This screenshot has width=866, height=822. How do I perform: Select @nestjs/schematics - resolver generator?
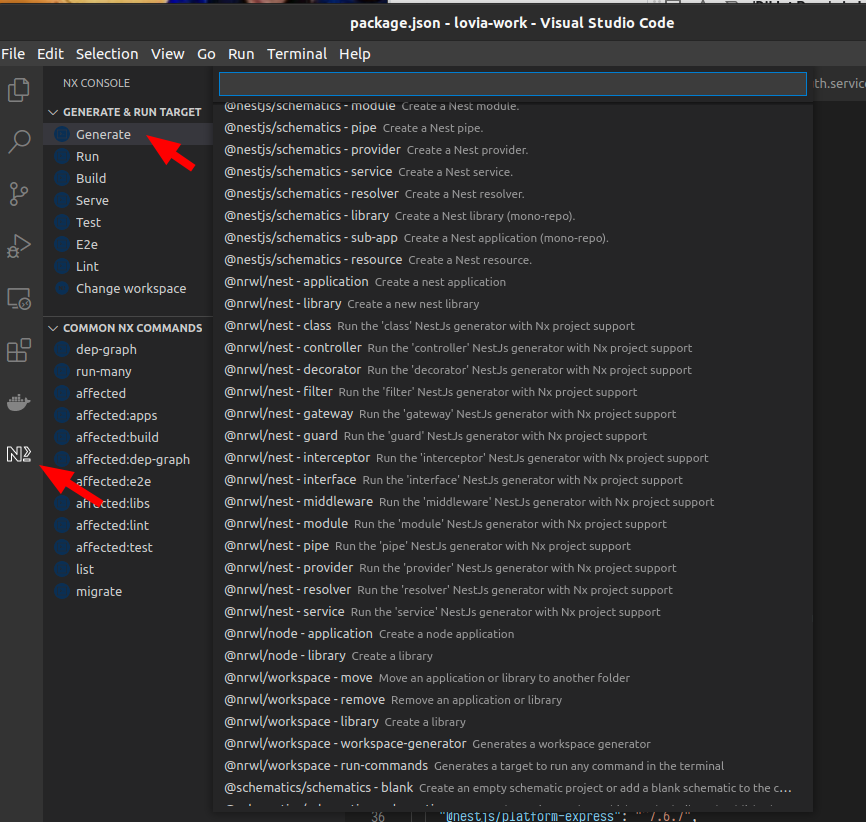click(513, 194)
